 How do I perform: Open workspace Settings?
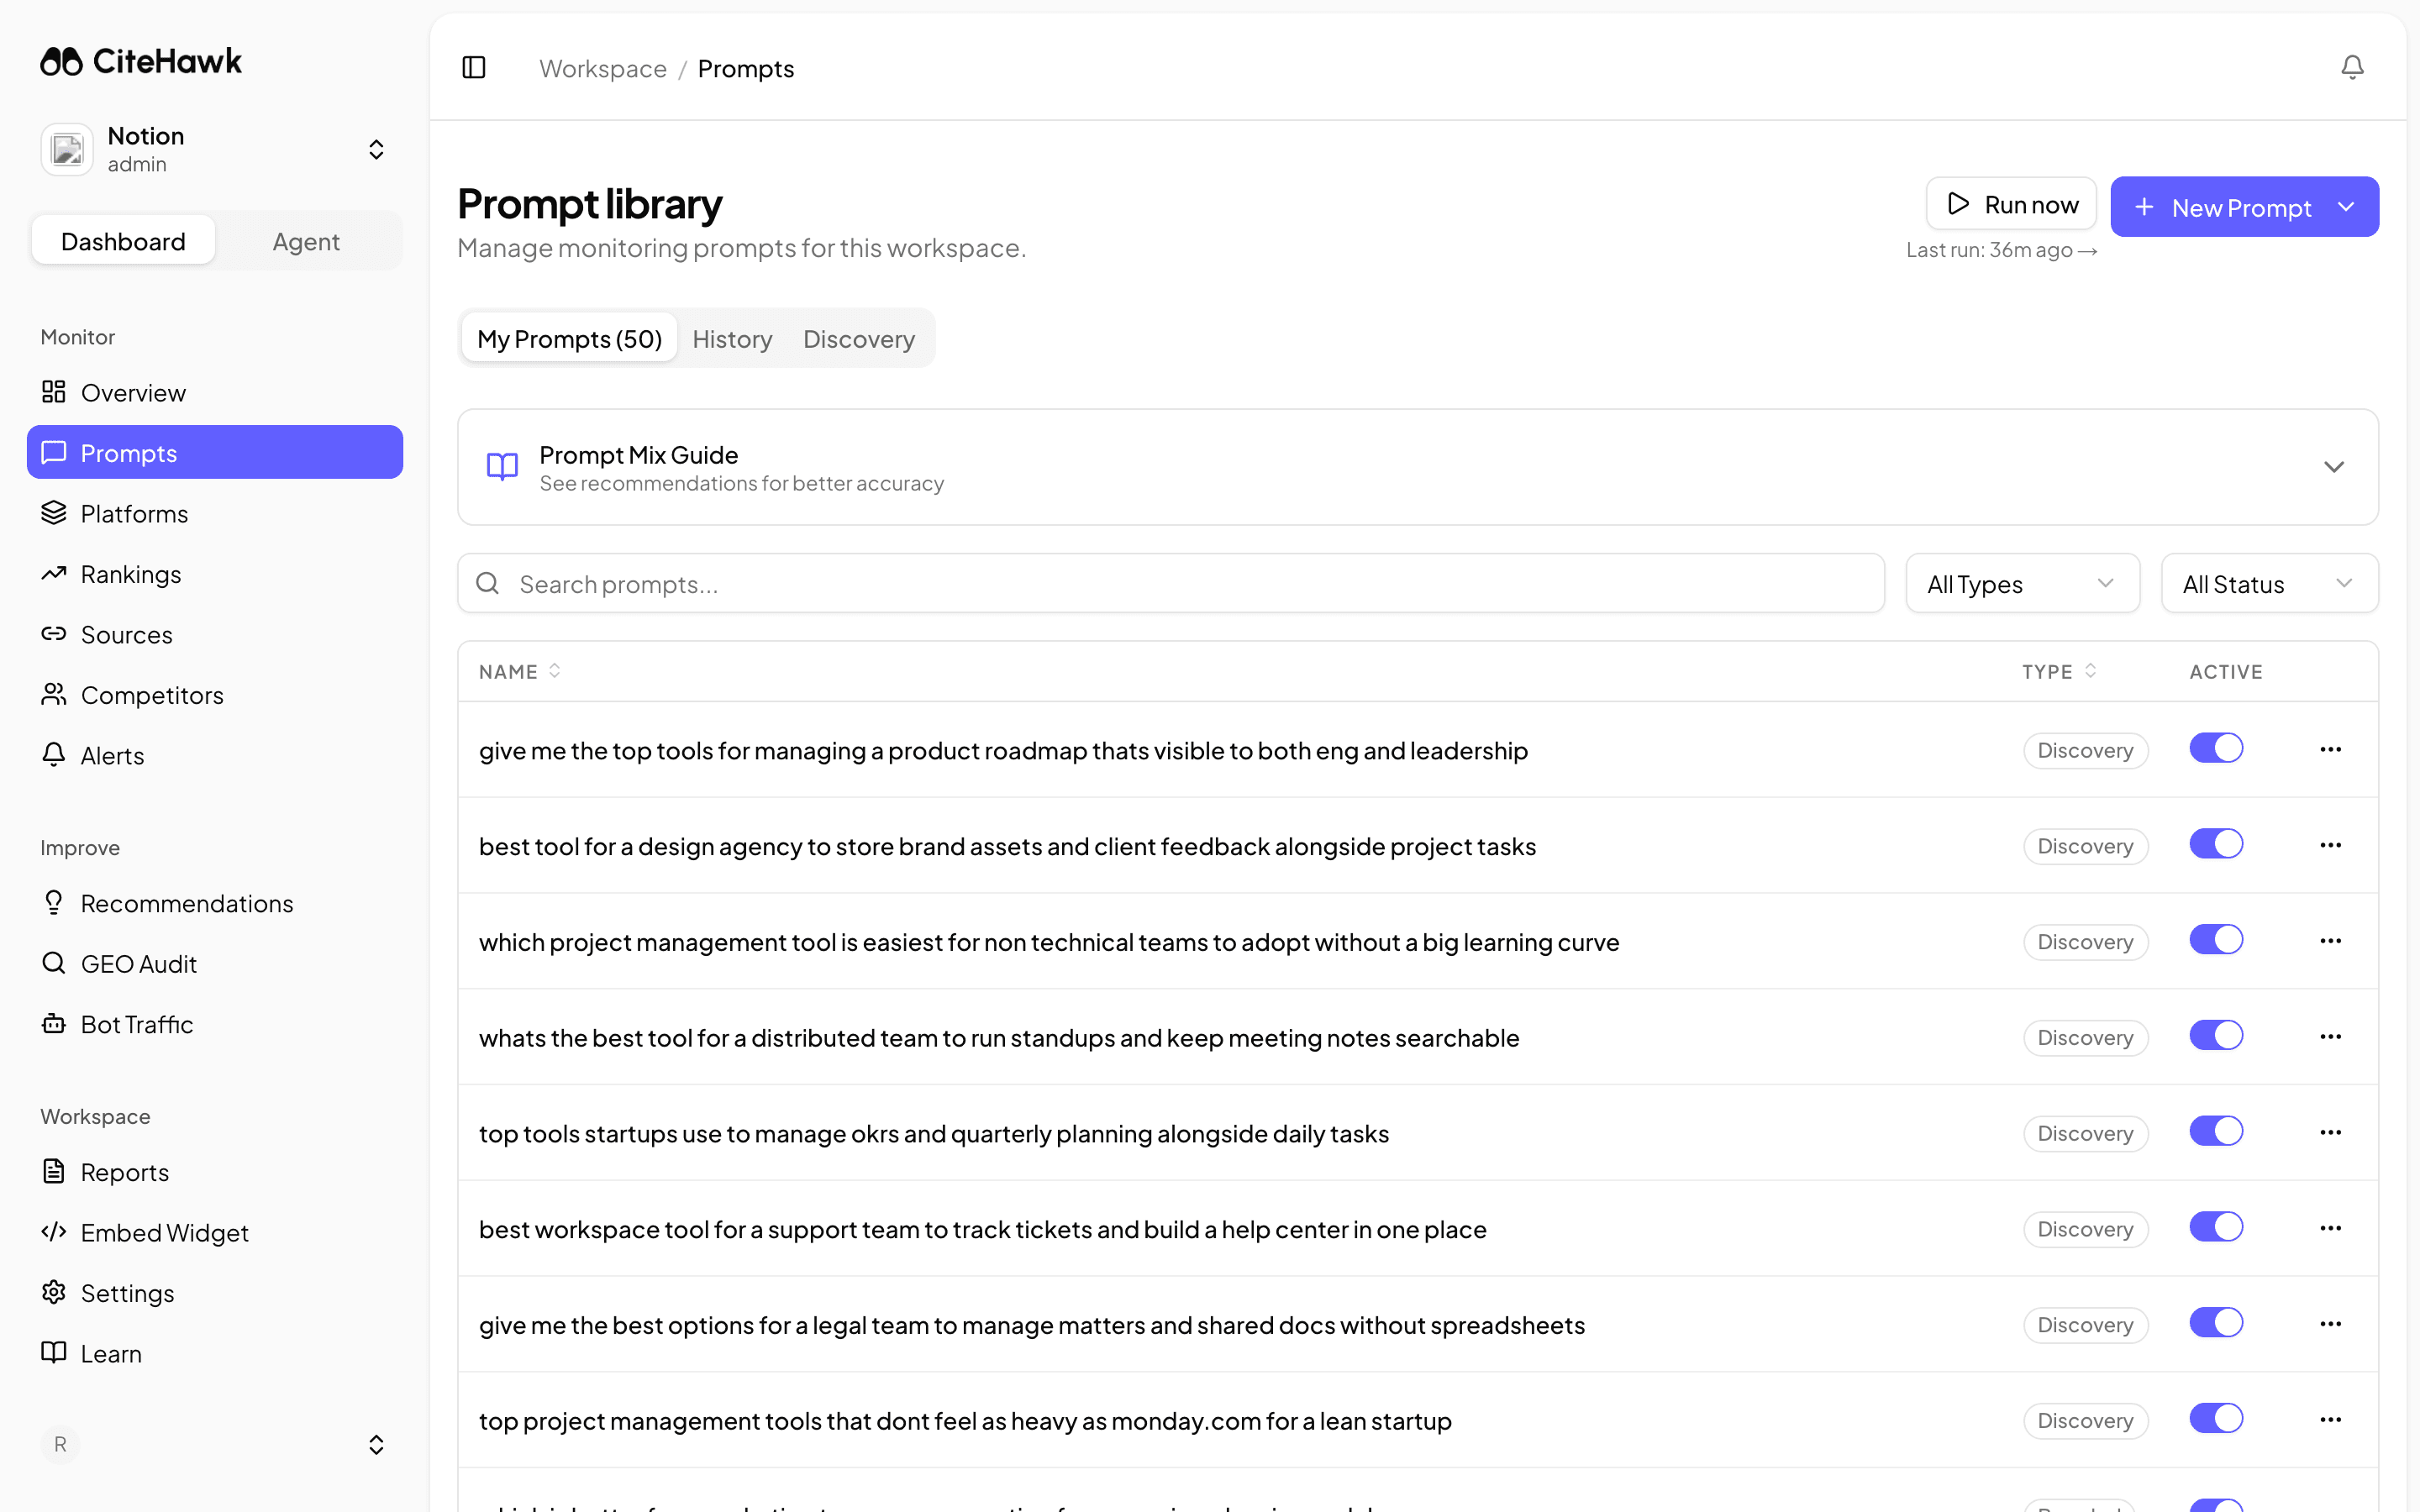click(215, 1293)
